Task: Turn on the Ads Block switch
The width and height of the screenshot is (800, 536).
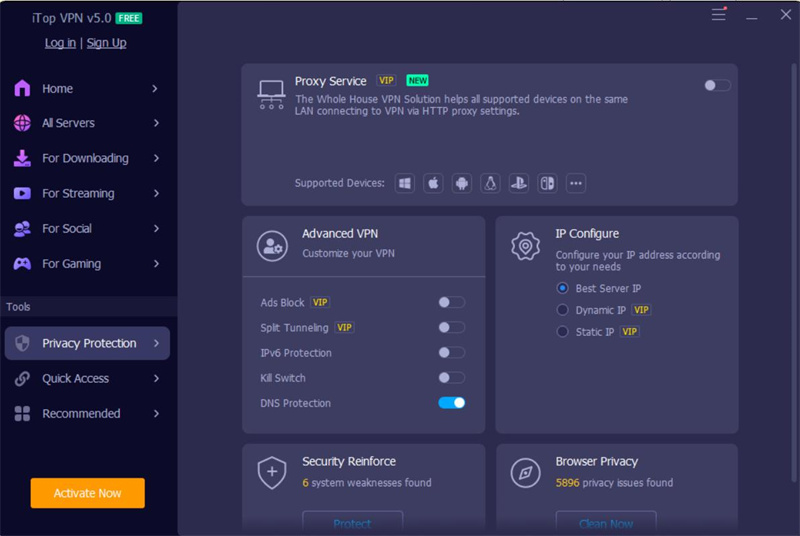Action: (452, 302)
